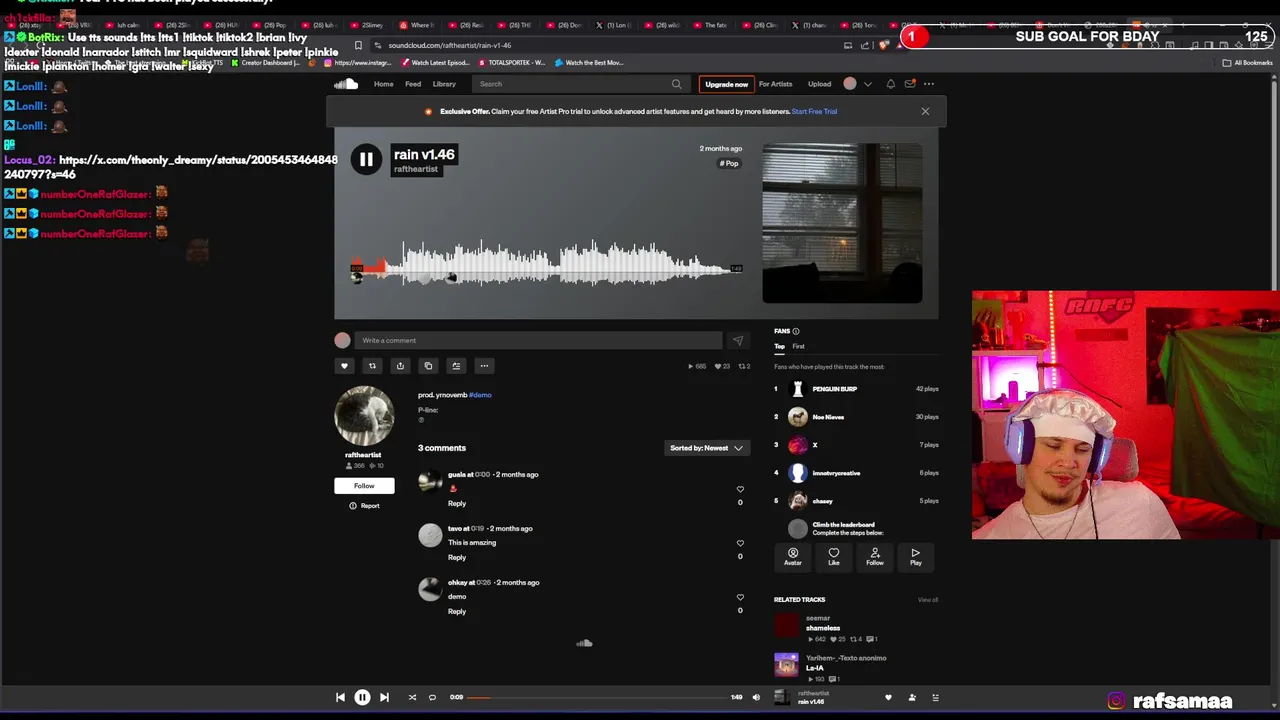Screen dimensions: 1280x720
Task: Like ohkay's comment
Action: pyautogui.click(x=740, y=597)
